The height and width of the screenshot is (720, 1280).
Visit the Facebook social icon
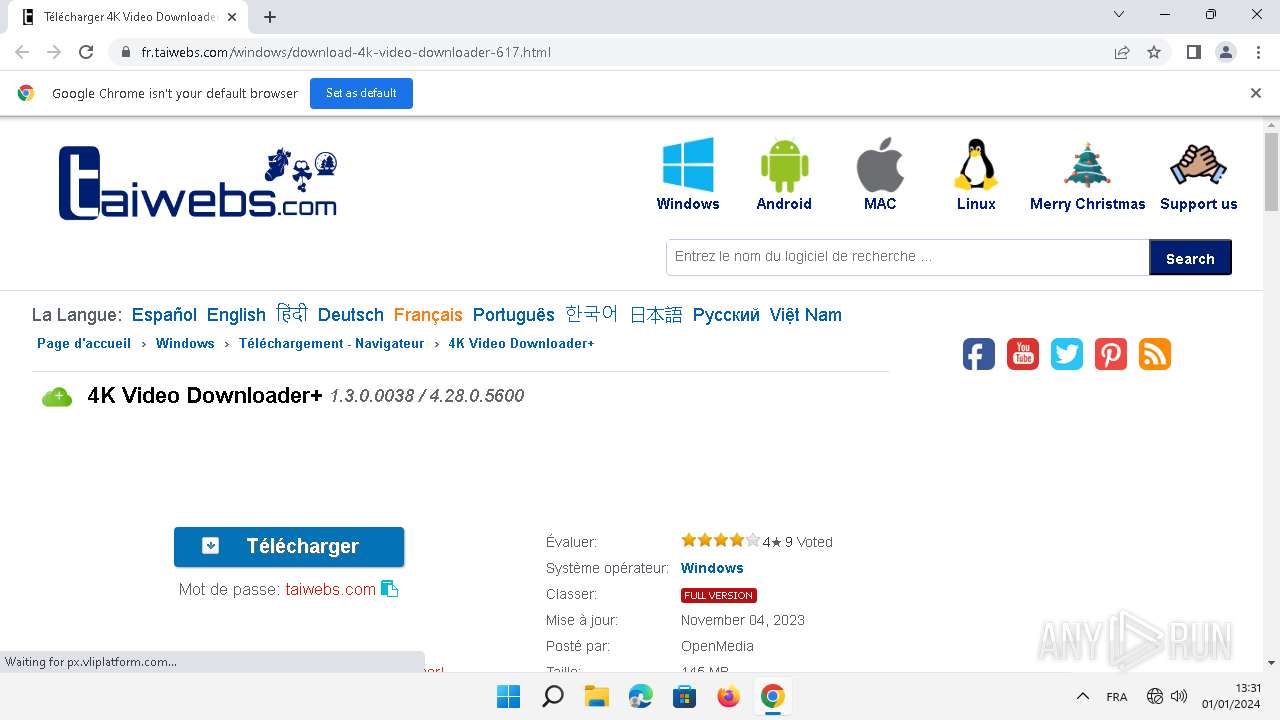click(x=979, y=354)
